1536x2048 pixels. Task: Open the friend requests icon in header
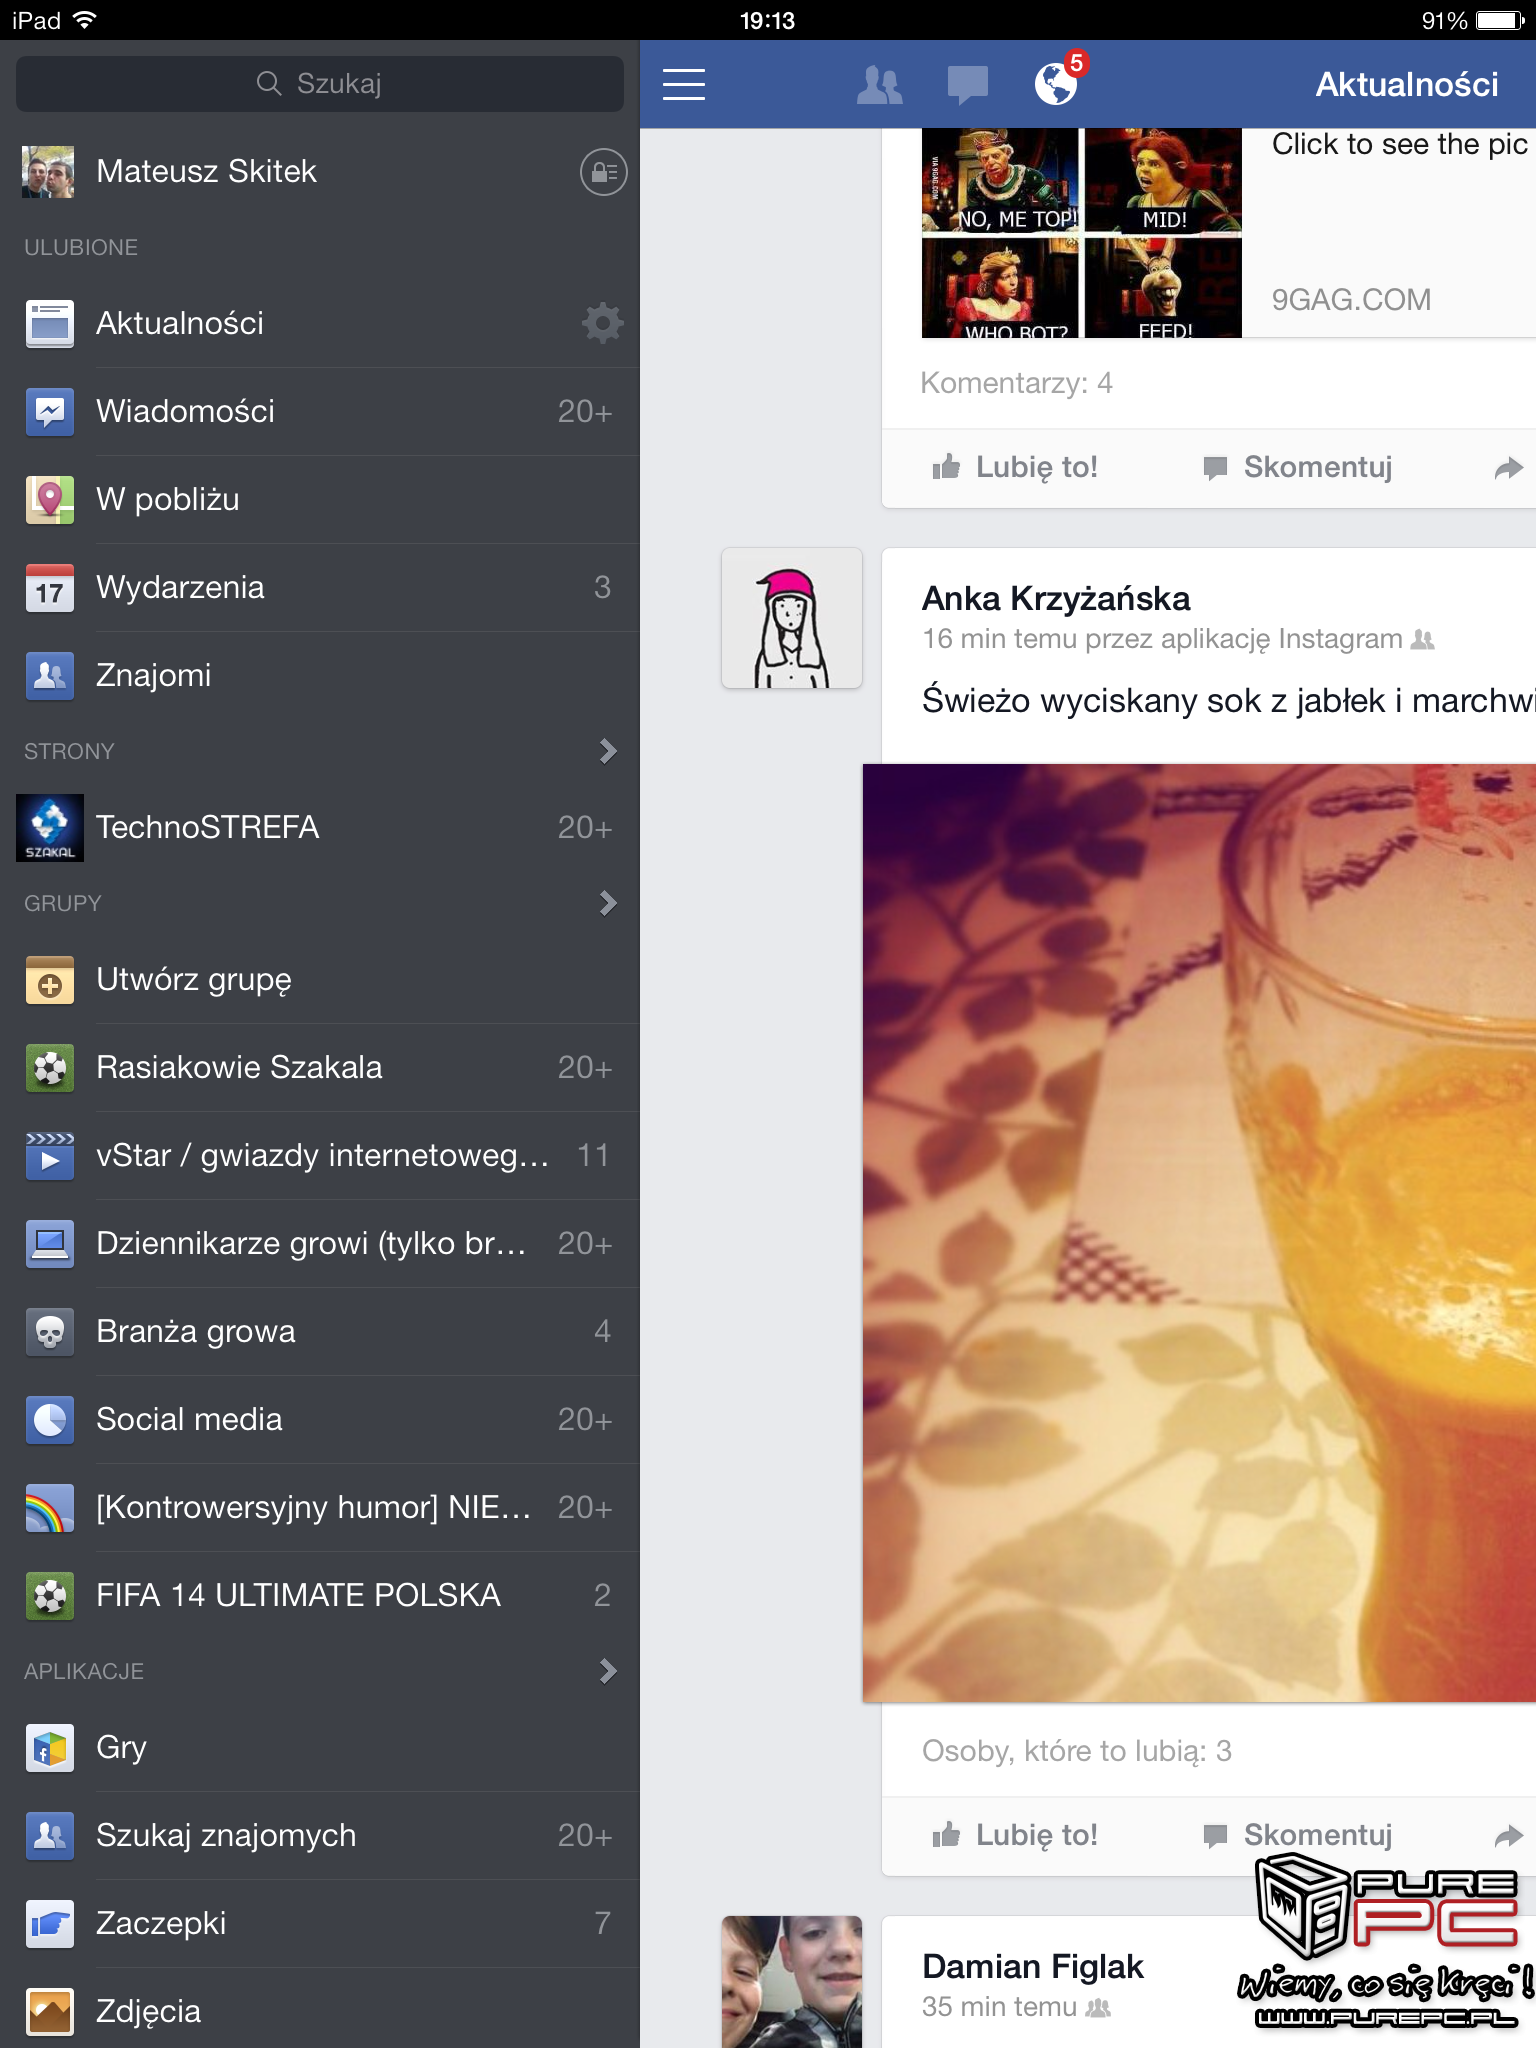click(x=879, y=85)
